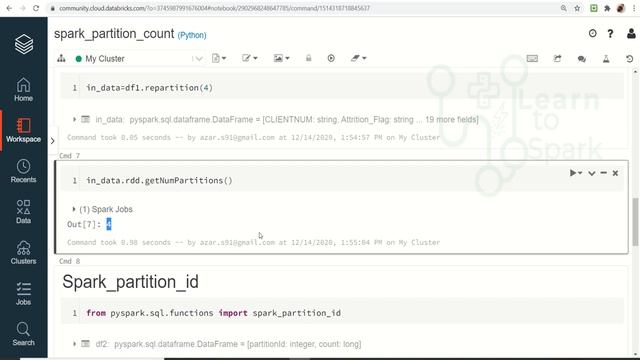Click the browser back arrow
Viewport: 640px width, 360px height.
[x=9, y=8]
